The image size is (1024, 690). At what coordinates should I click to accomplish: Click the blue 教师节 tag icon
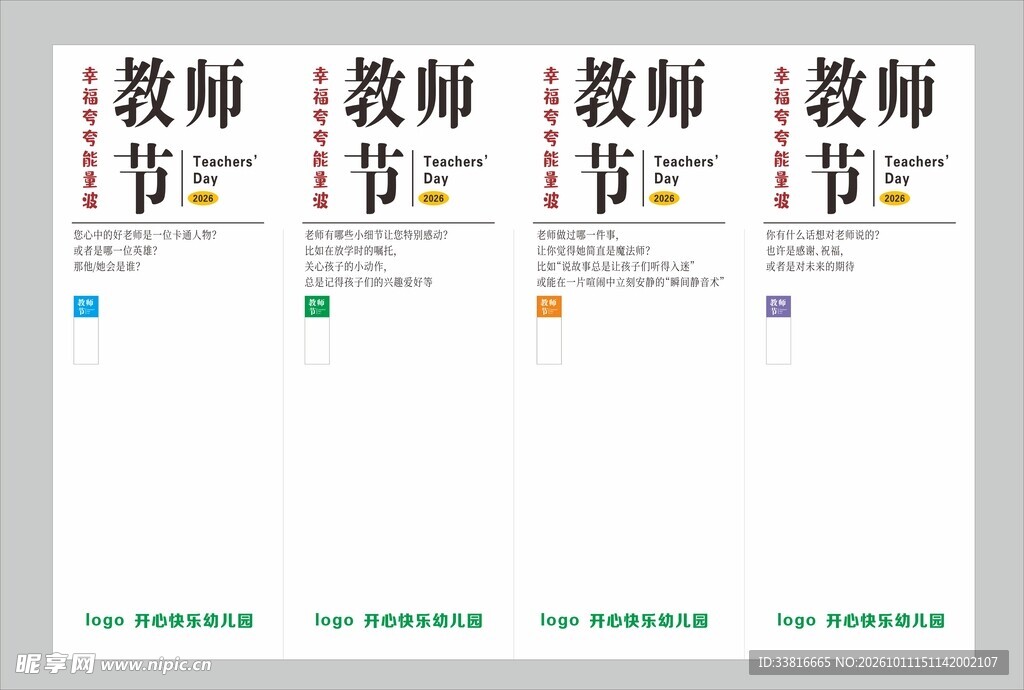point(86,306)
